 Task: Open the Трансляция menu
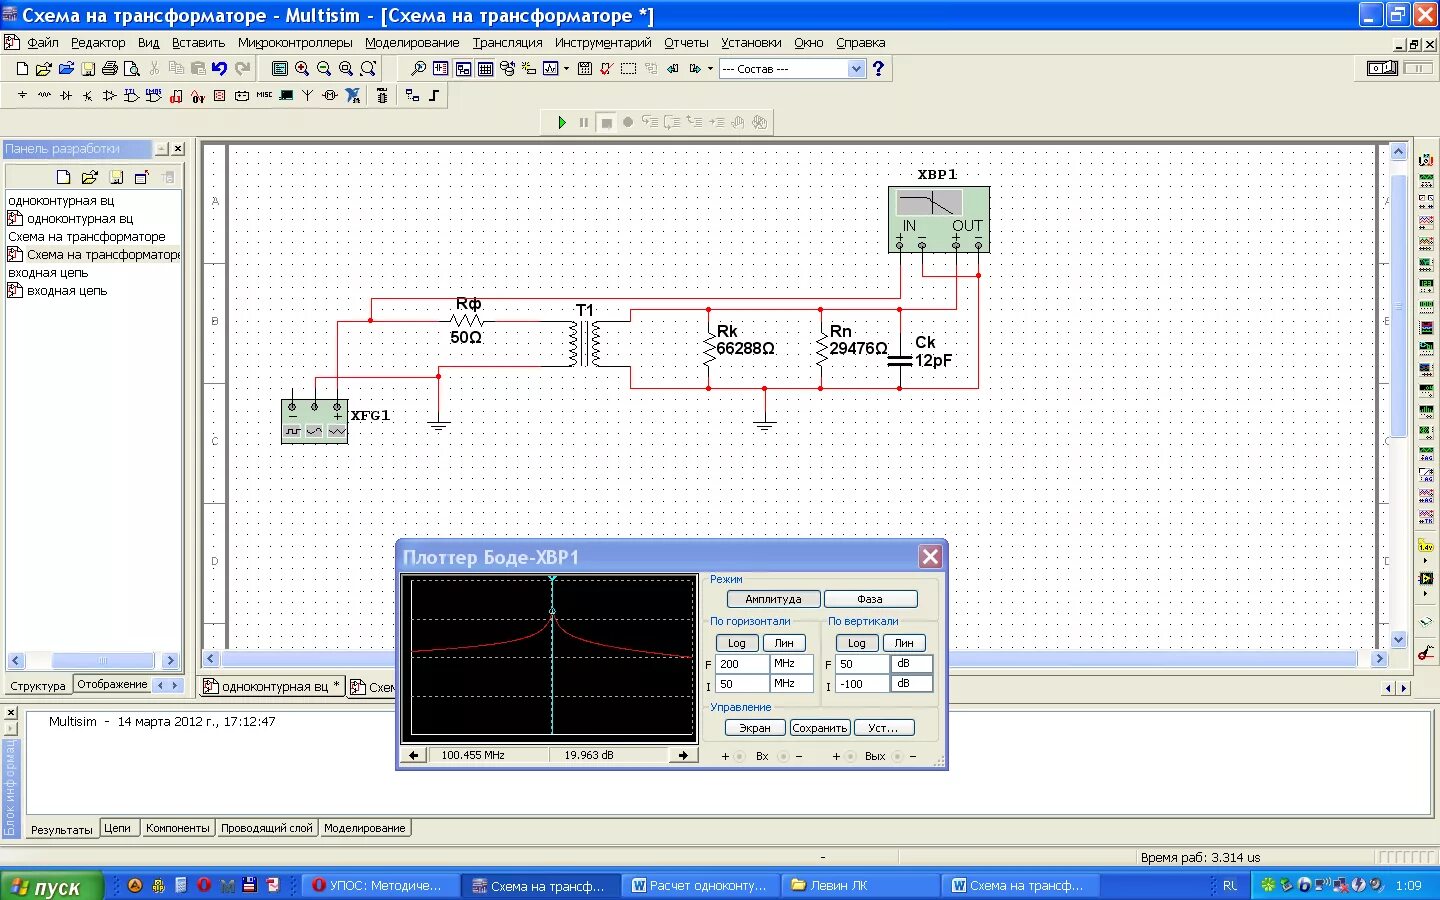point(507,43)
